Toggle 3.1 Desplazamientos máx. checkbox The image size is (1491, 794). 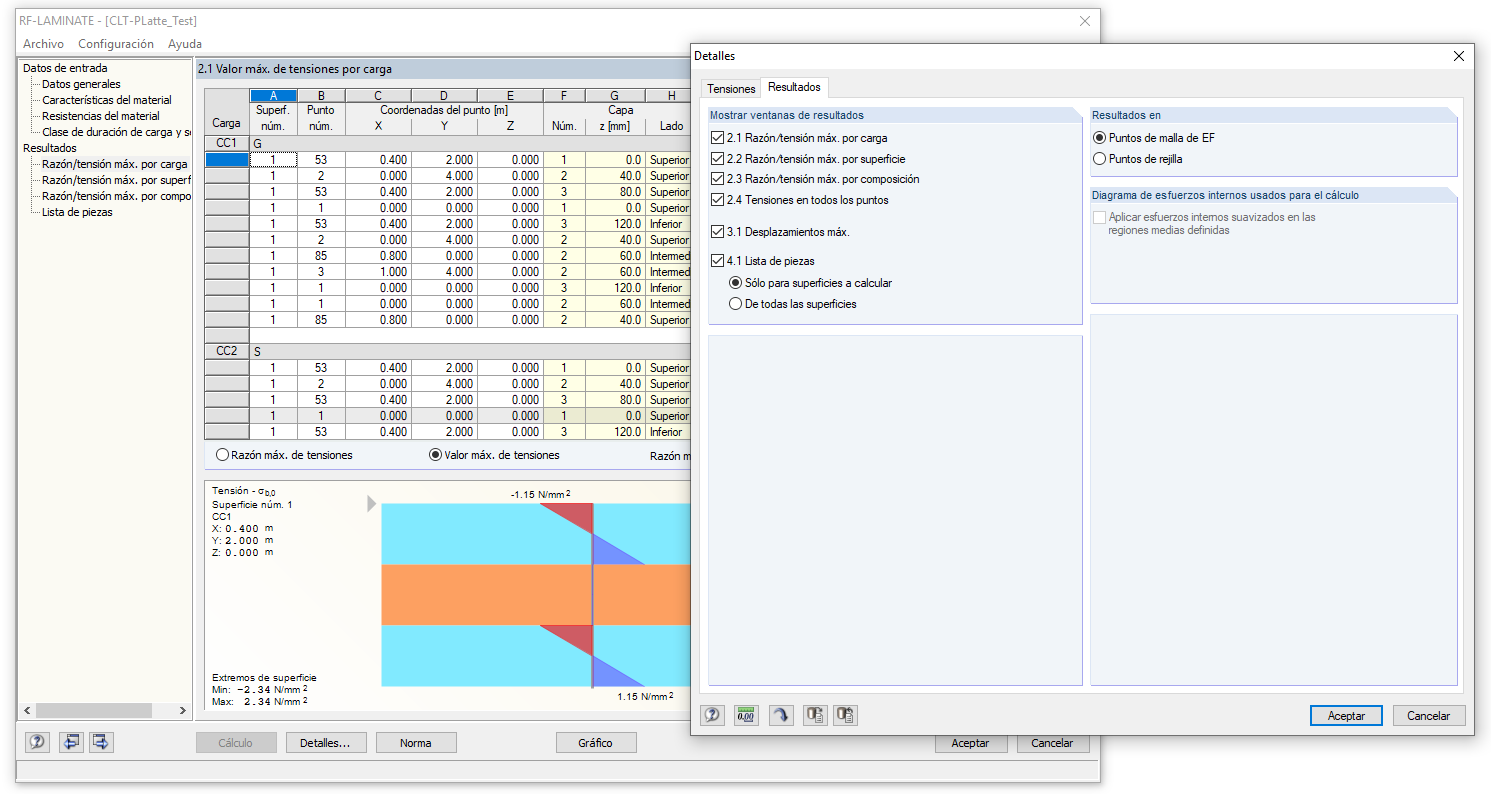pos(717,232)
